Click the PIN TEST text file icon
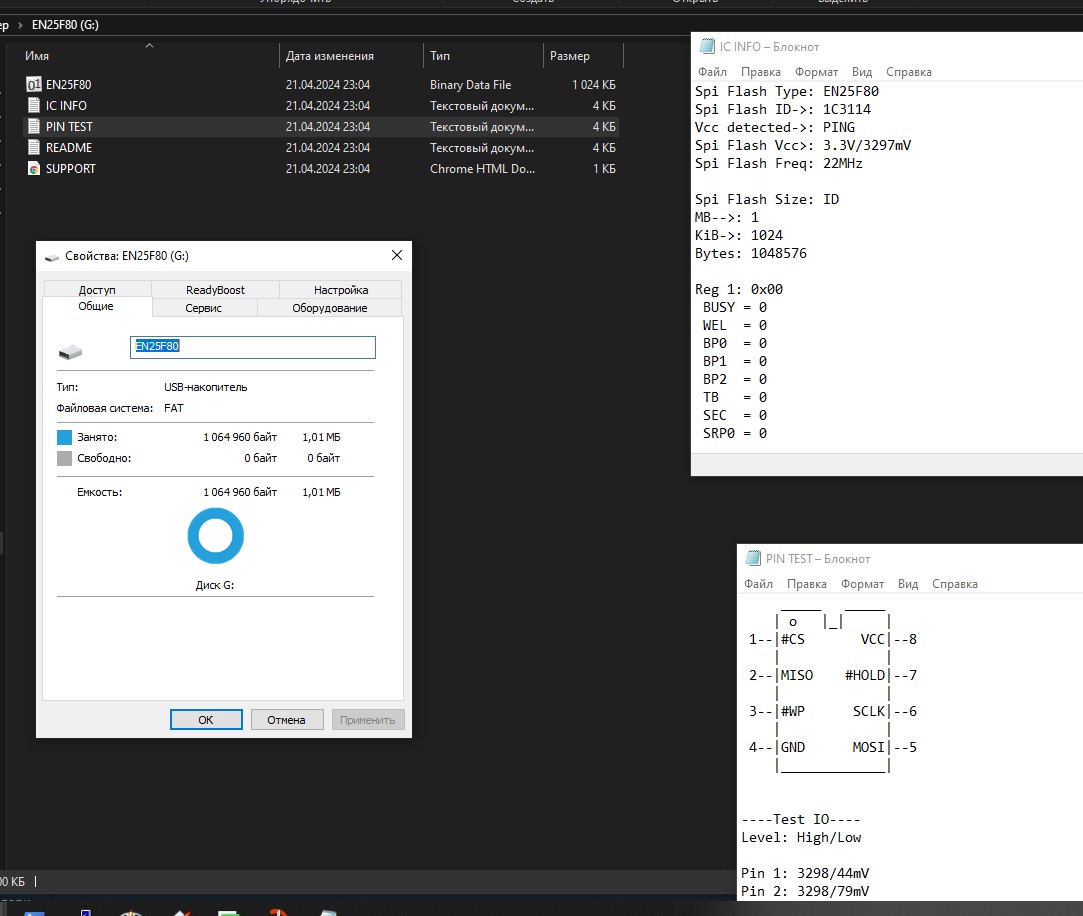Image resolution: width=1083 pixels, height=916 pixels. tap(34, 126)
